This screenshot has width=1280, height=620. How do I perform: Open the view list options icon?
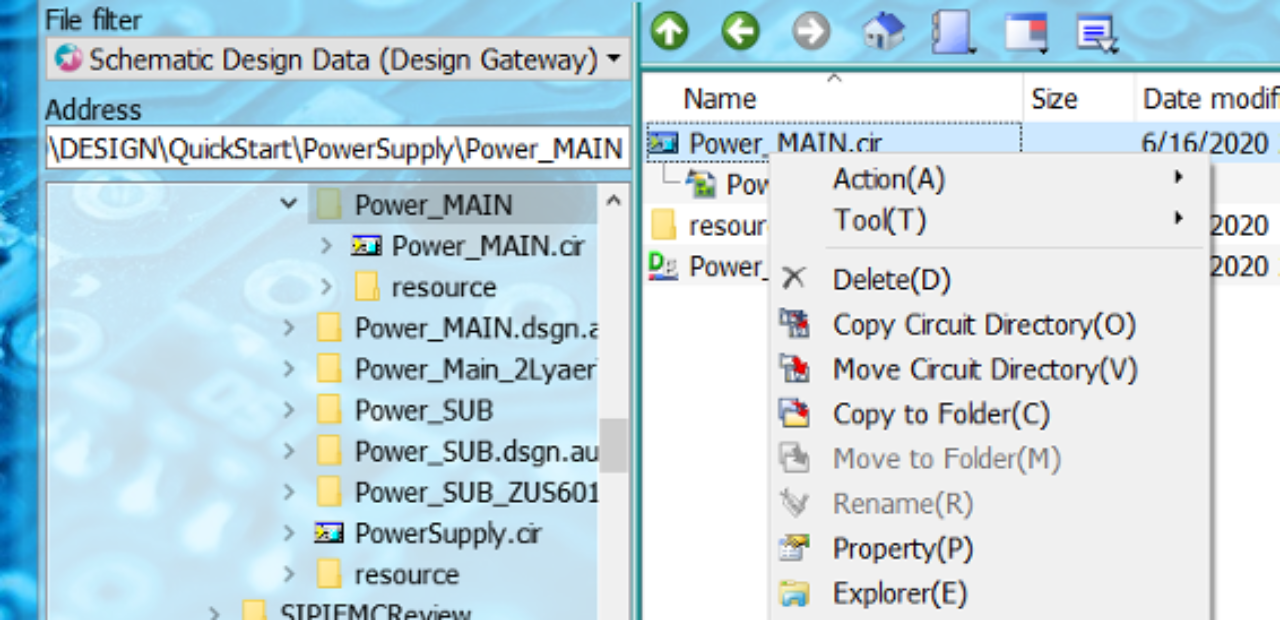(x=1096, y=33)
